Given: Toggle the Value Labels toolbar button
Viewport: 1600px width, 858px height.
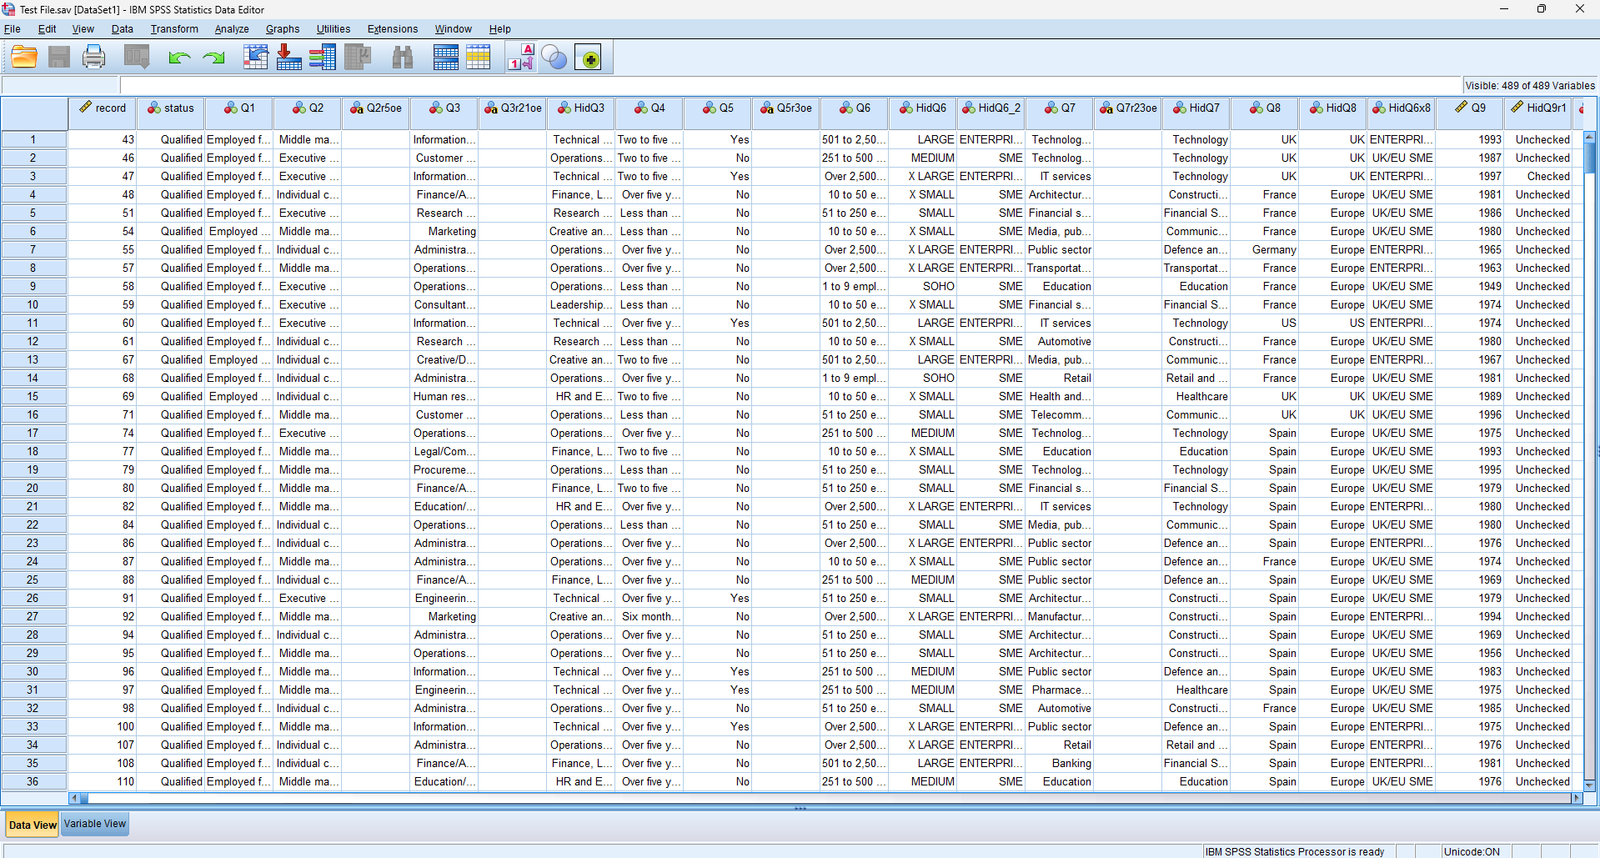Looking at the screenshot, I should (x=521, y=57).
